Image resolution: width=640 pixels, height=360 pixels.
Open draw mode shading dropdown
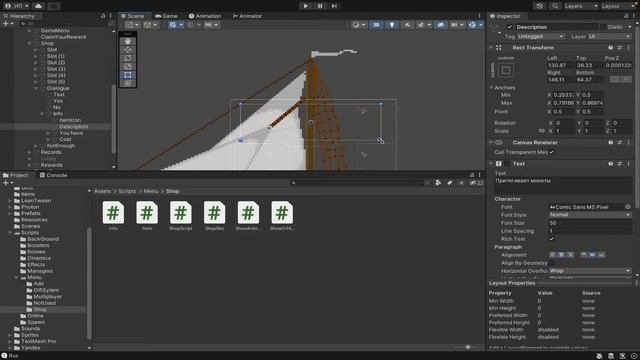(358, 25)
